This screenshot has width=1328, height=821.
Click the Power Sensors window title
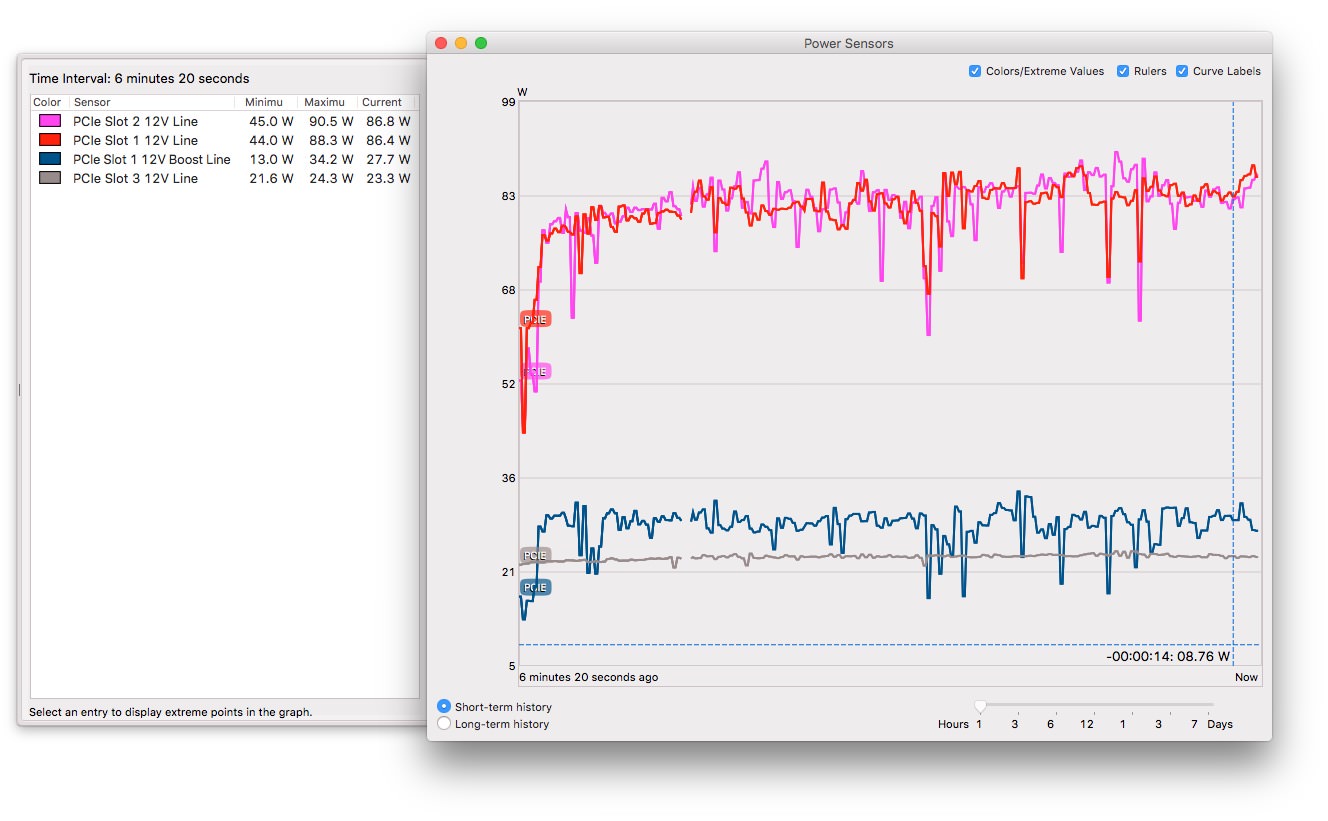tap(849, 43)
